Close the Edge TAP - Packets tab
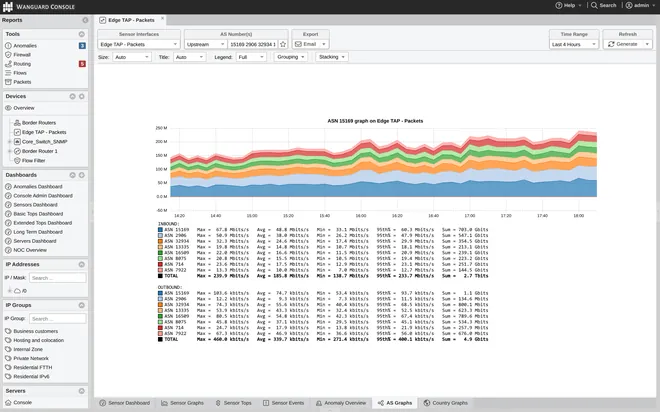 (162, 19)
